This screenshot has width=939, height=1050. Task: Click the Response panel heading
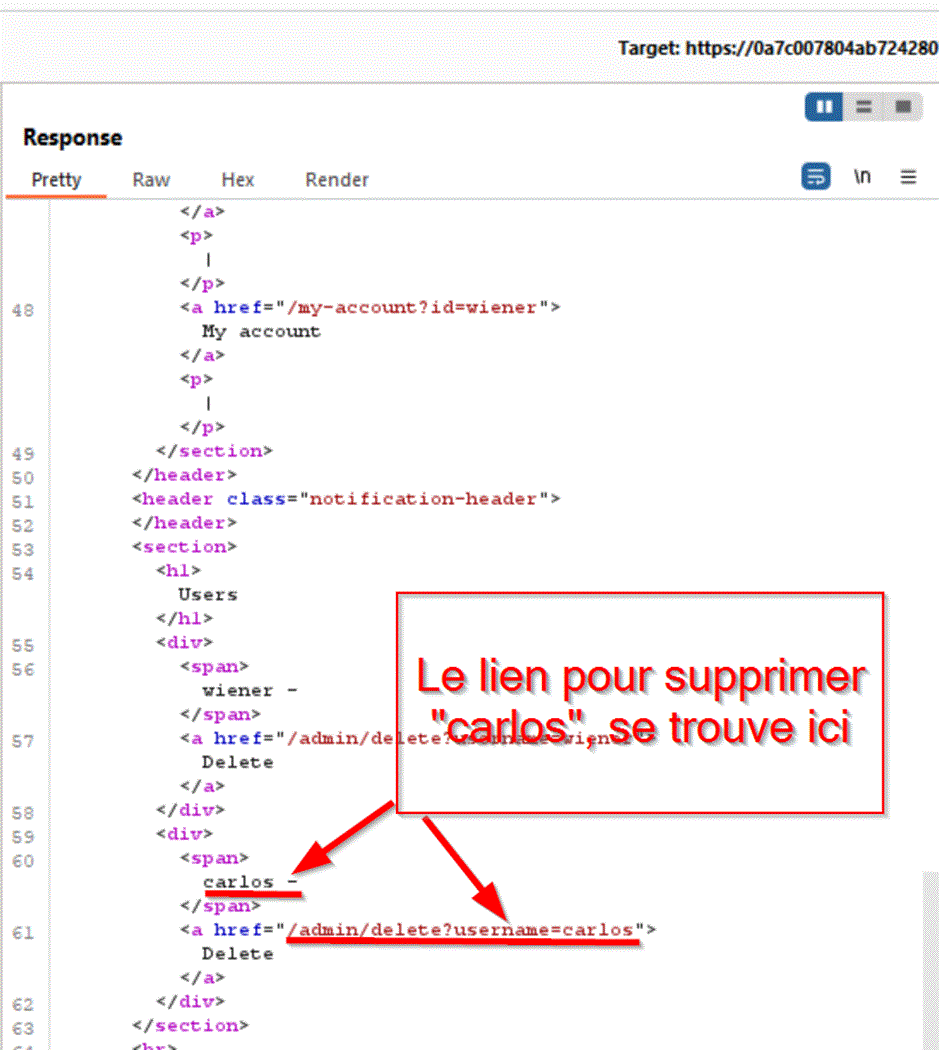point(73,138)
